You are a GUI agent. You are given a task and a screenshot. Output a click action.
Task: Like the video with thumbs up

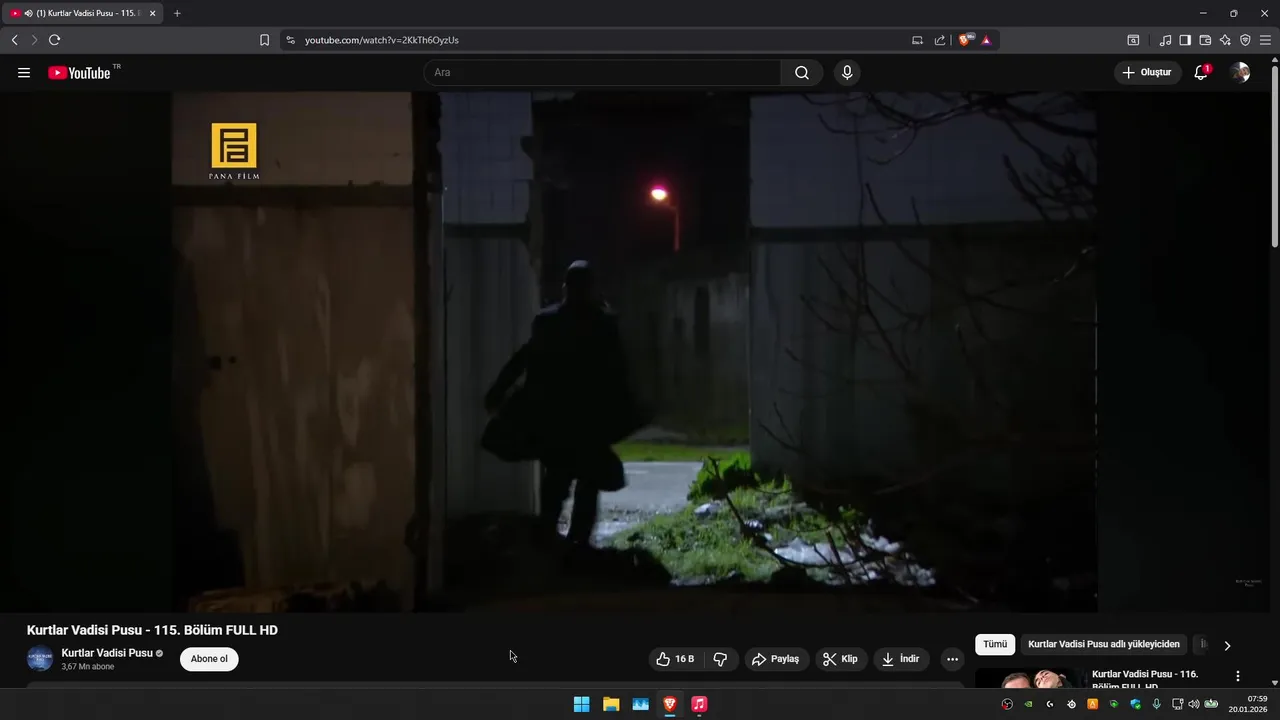pos(675,659)
